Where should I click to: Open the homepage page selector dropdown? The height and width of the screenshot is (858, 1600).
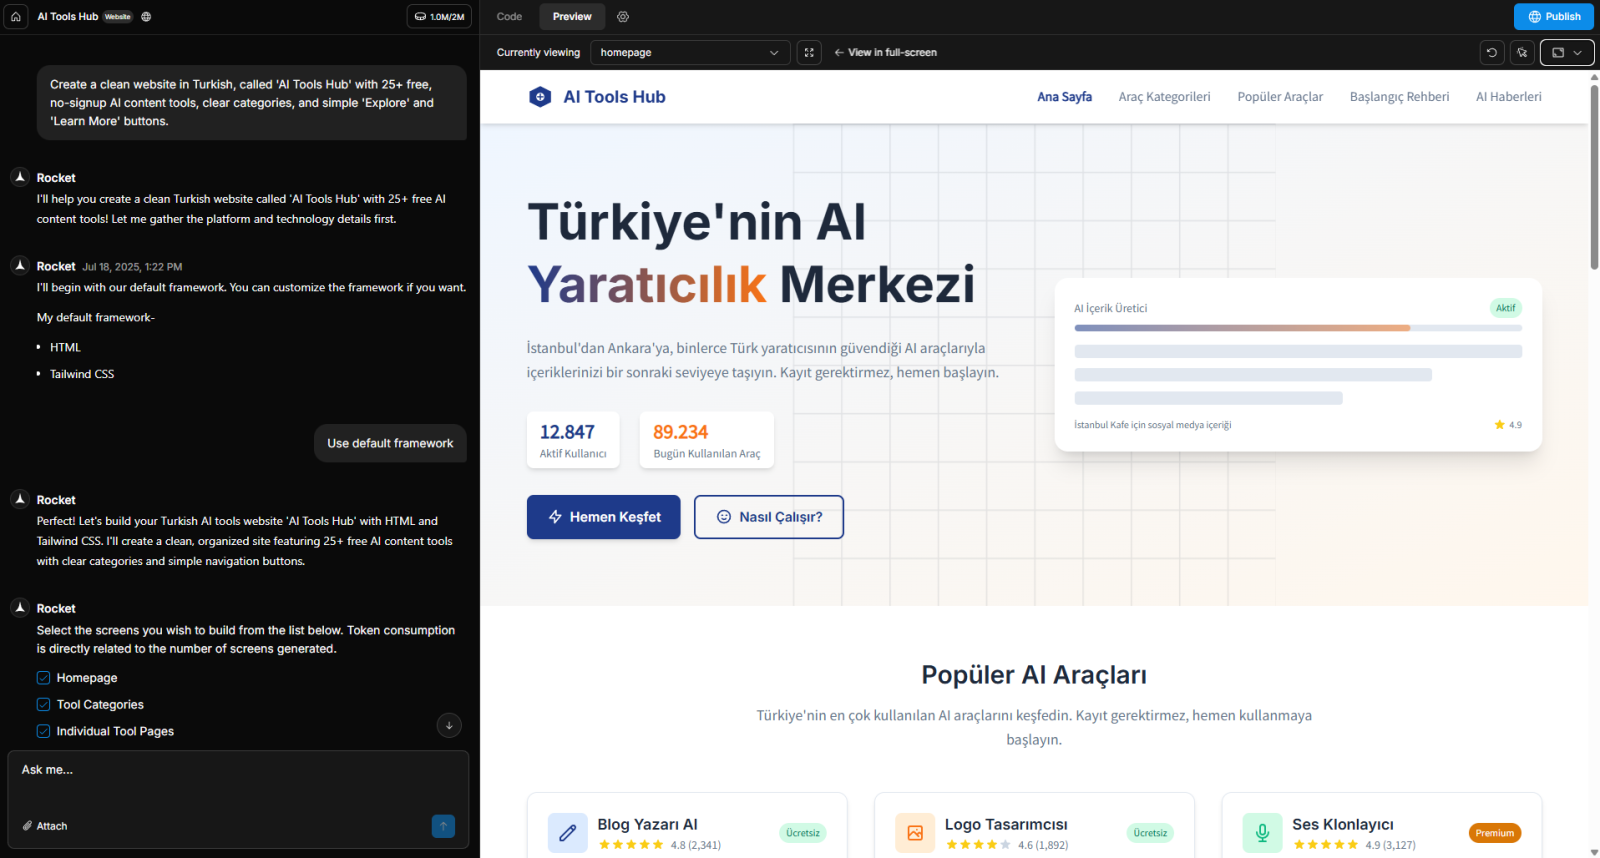689,53
